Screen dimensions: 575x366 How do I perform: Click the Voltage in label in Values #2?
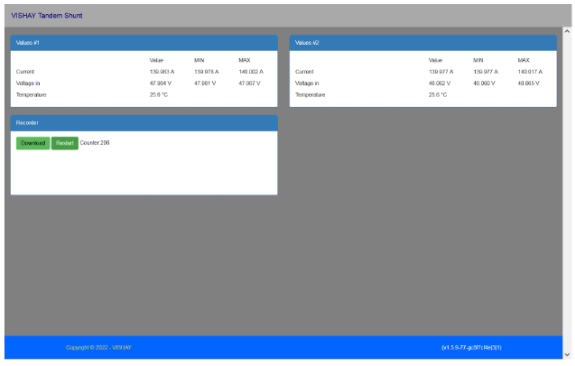307,83
